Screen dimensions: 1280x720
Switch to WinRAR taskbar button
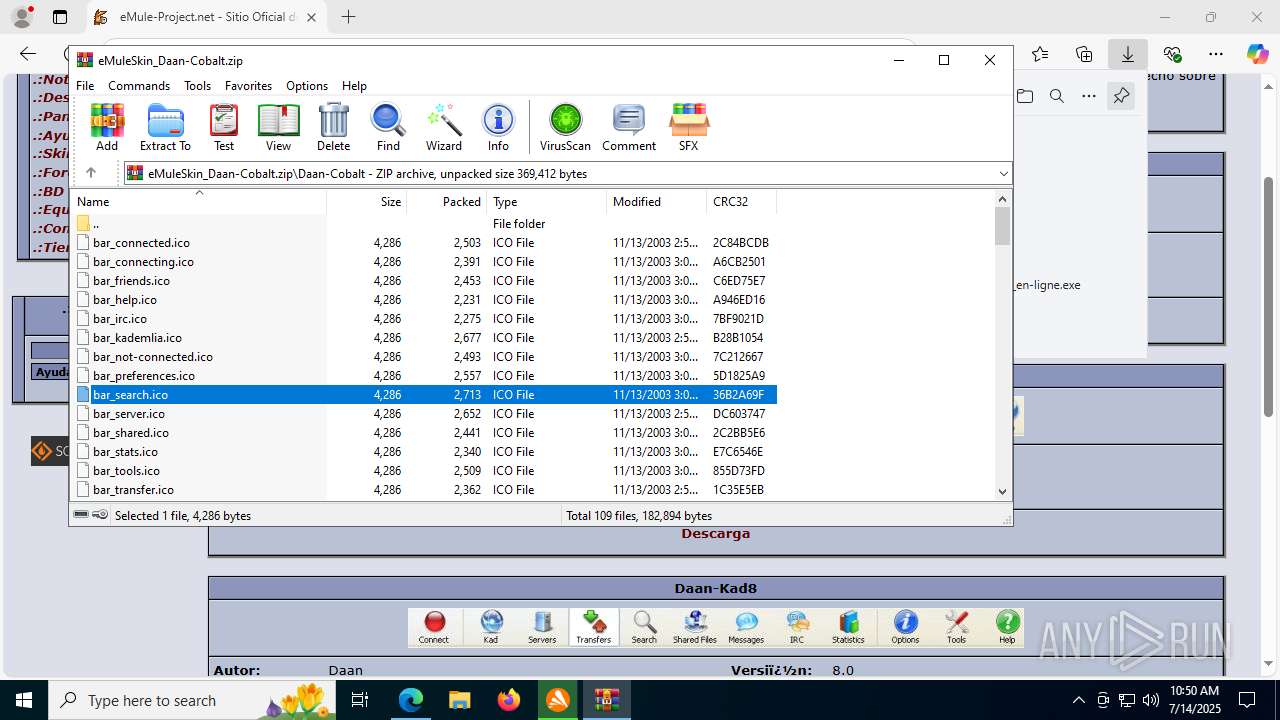(606, 700)
